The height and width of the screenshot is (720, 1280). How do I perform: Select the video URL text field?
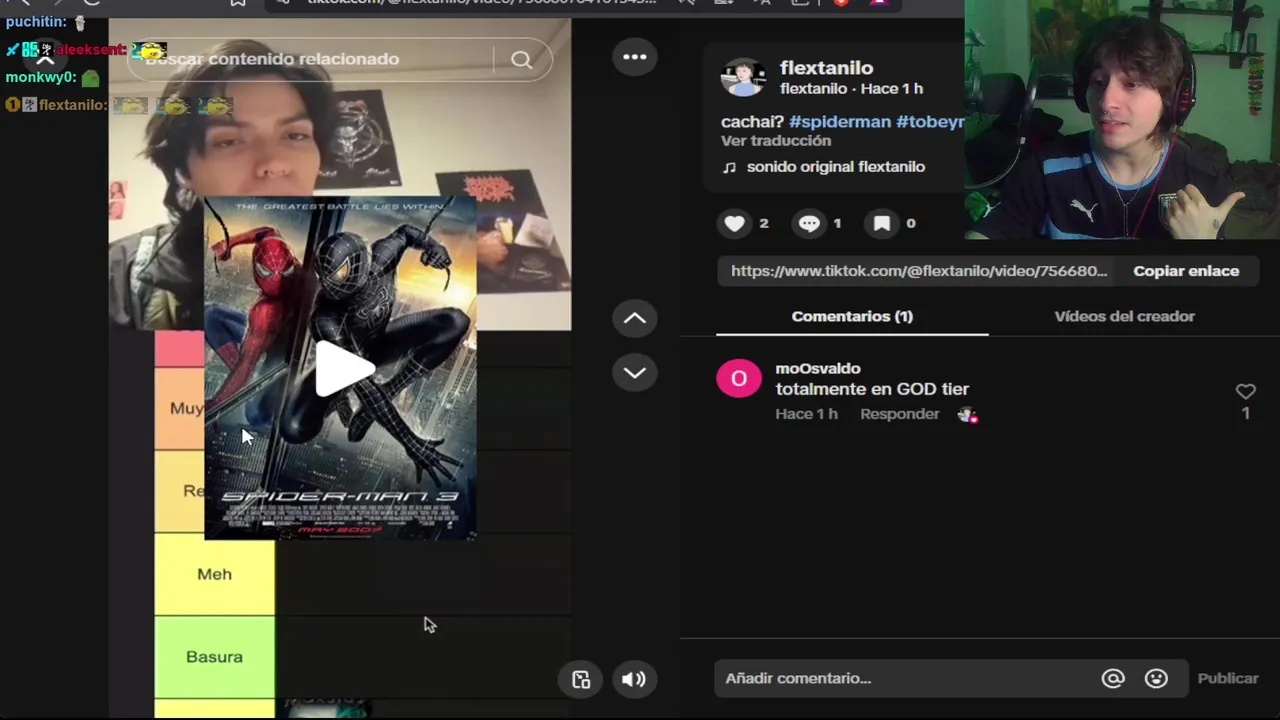(x=919, y=271)
